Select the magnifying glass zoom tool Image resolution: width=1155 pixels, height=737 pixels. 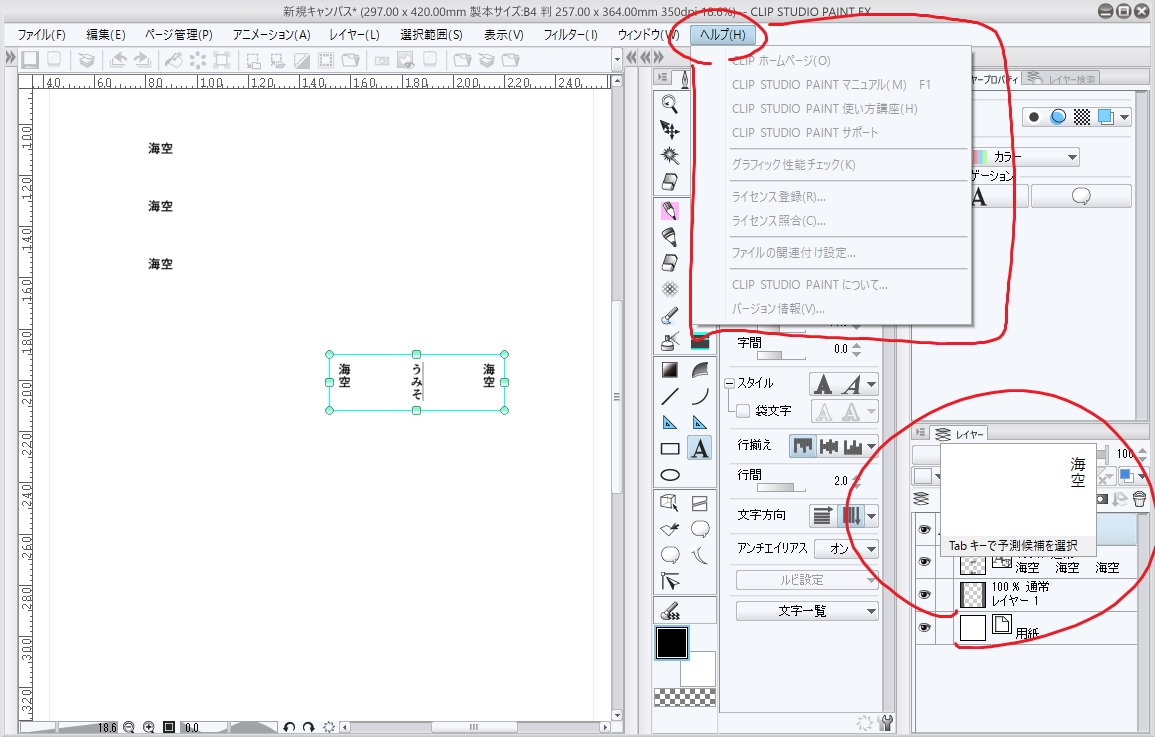click(670, 103)
